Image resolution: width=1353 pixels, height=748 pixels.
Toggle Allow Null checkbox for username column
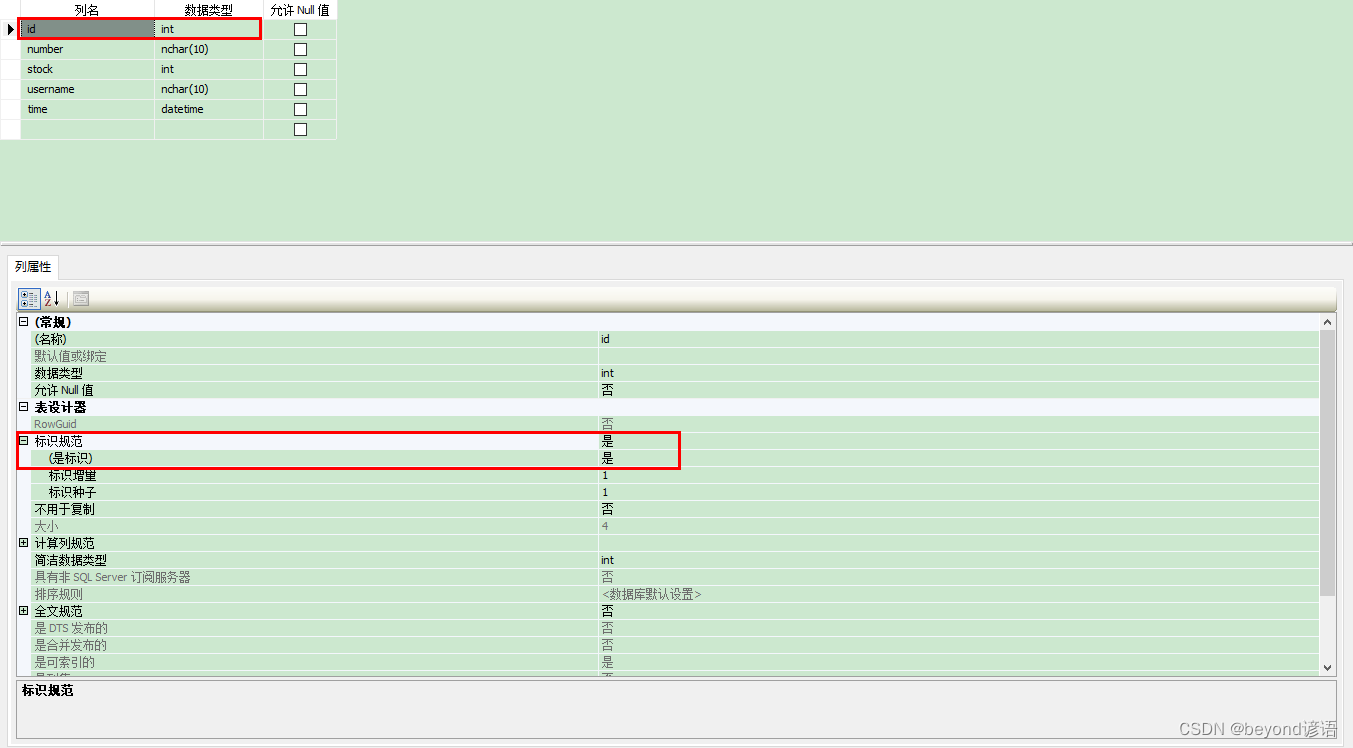coord(300,89)
